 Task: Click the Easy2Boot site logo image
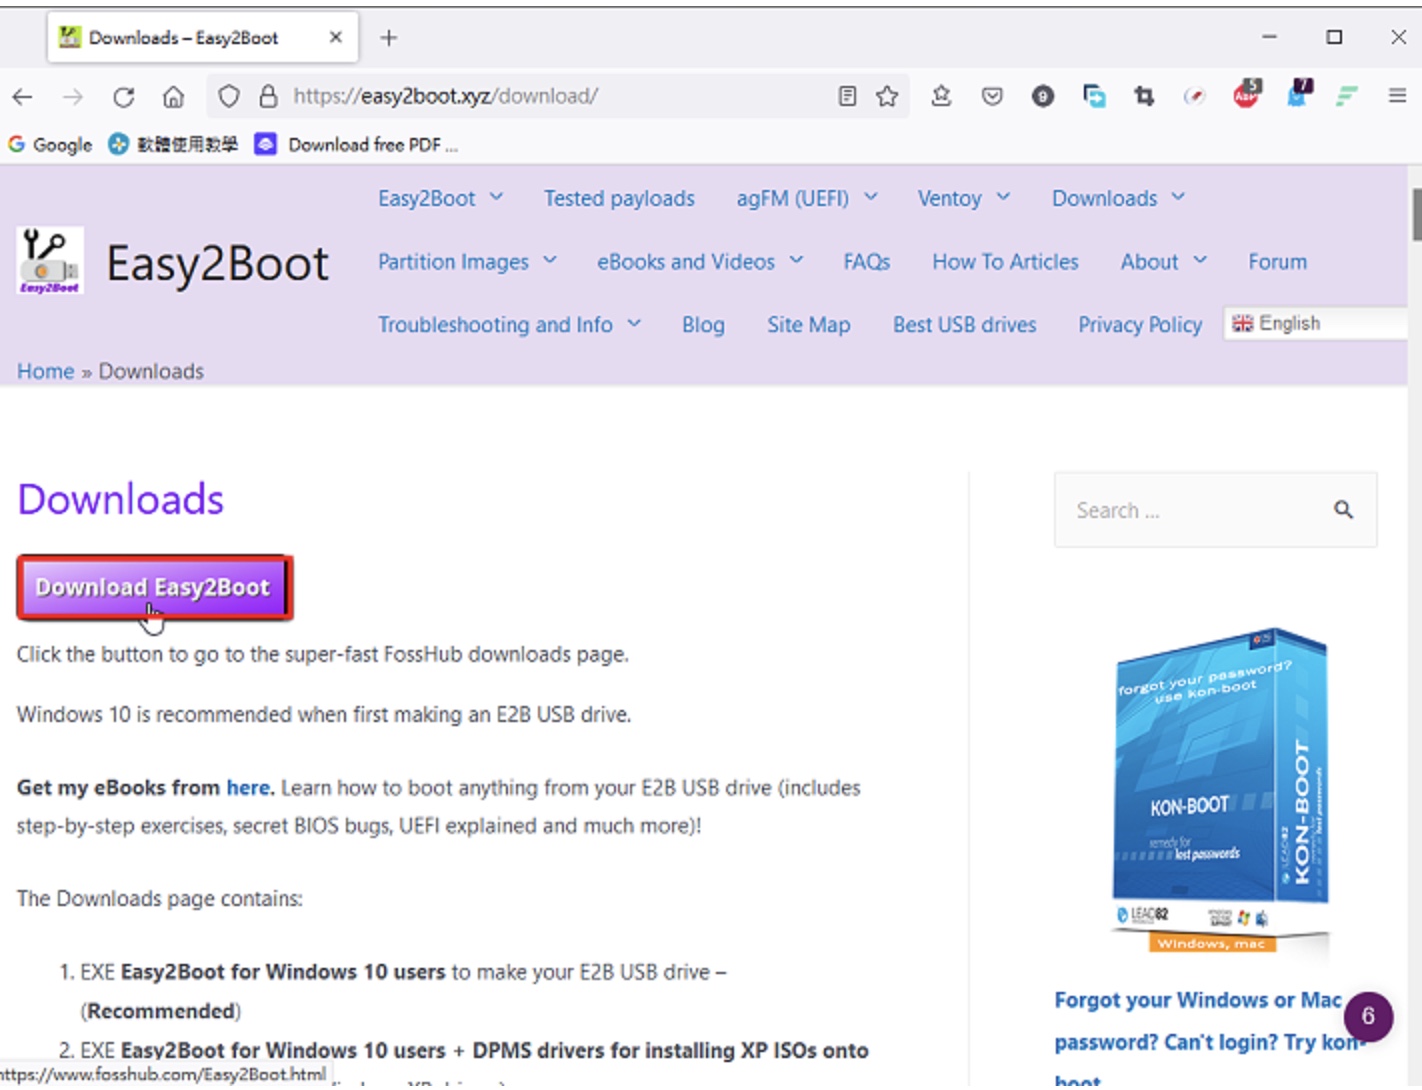click(50, 261)
